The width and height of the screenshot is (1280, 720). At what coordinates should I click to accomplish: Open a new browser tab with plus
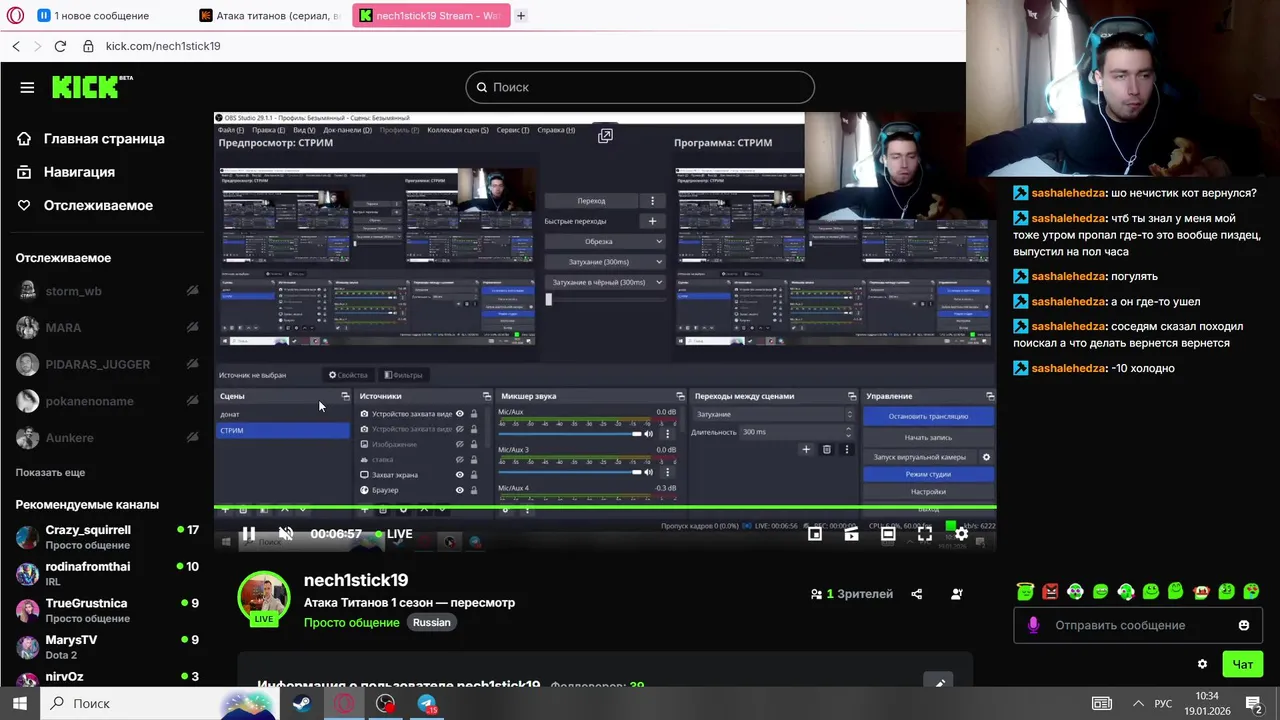521,15
